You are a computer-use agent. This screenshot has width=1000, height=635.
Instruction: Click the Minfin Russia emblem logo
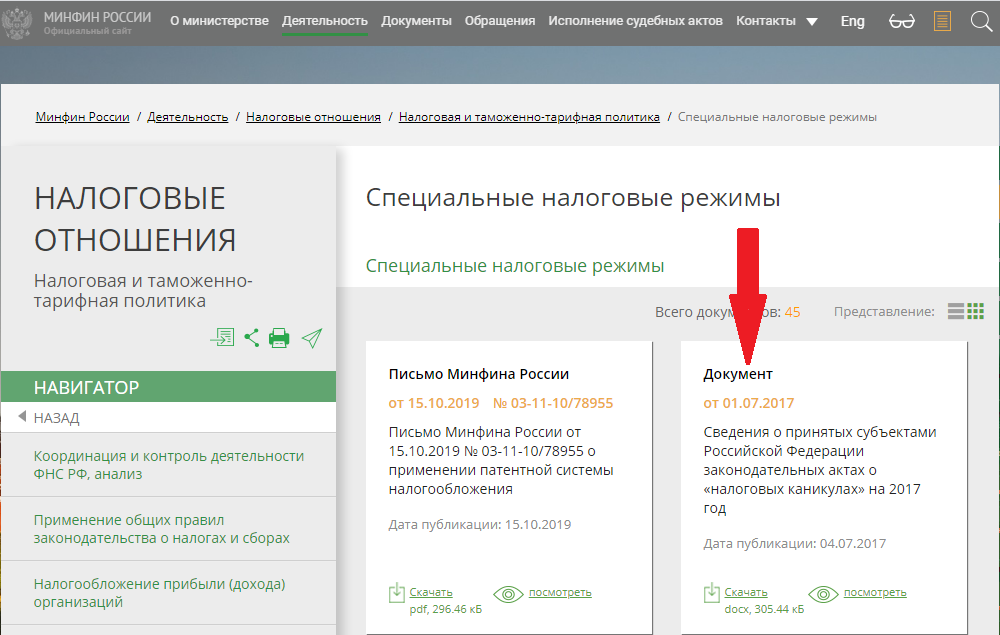17,24
